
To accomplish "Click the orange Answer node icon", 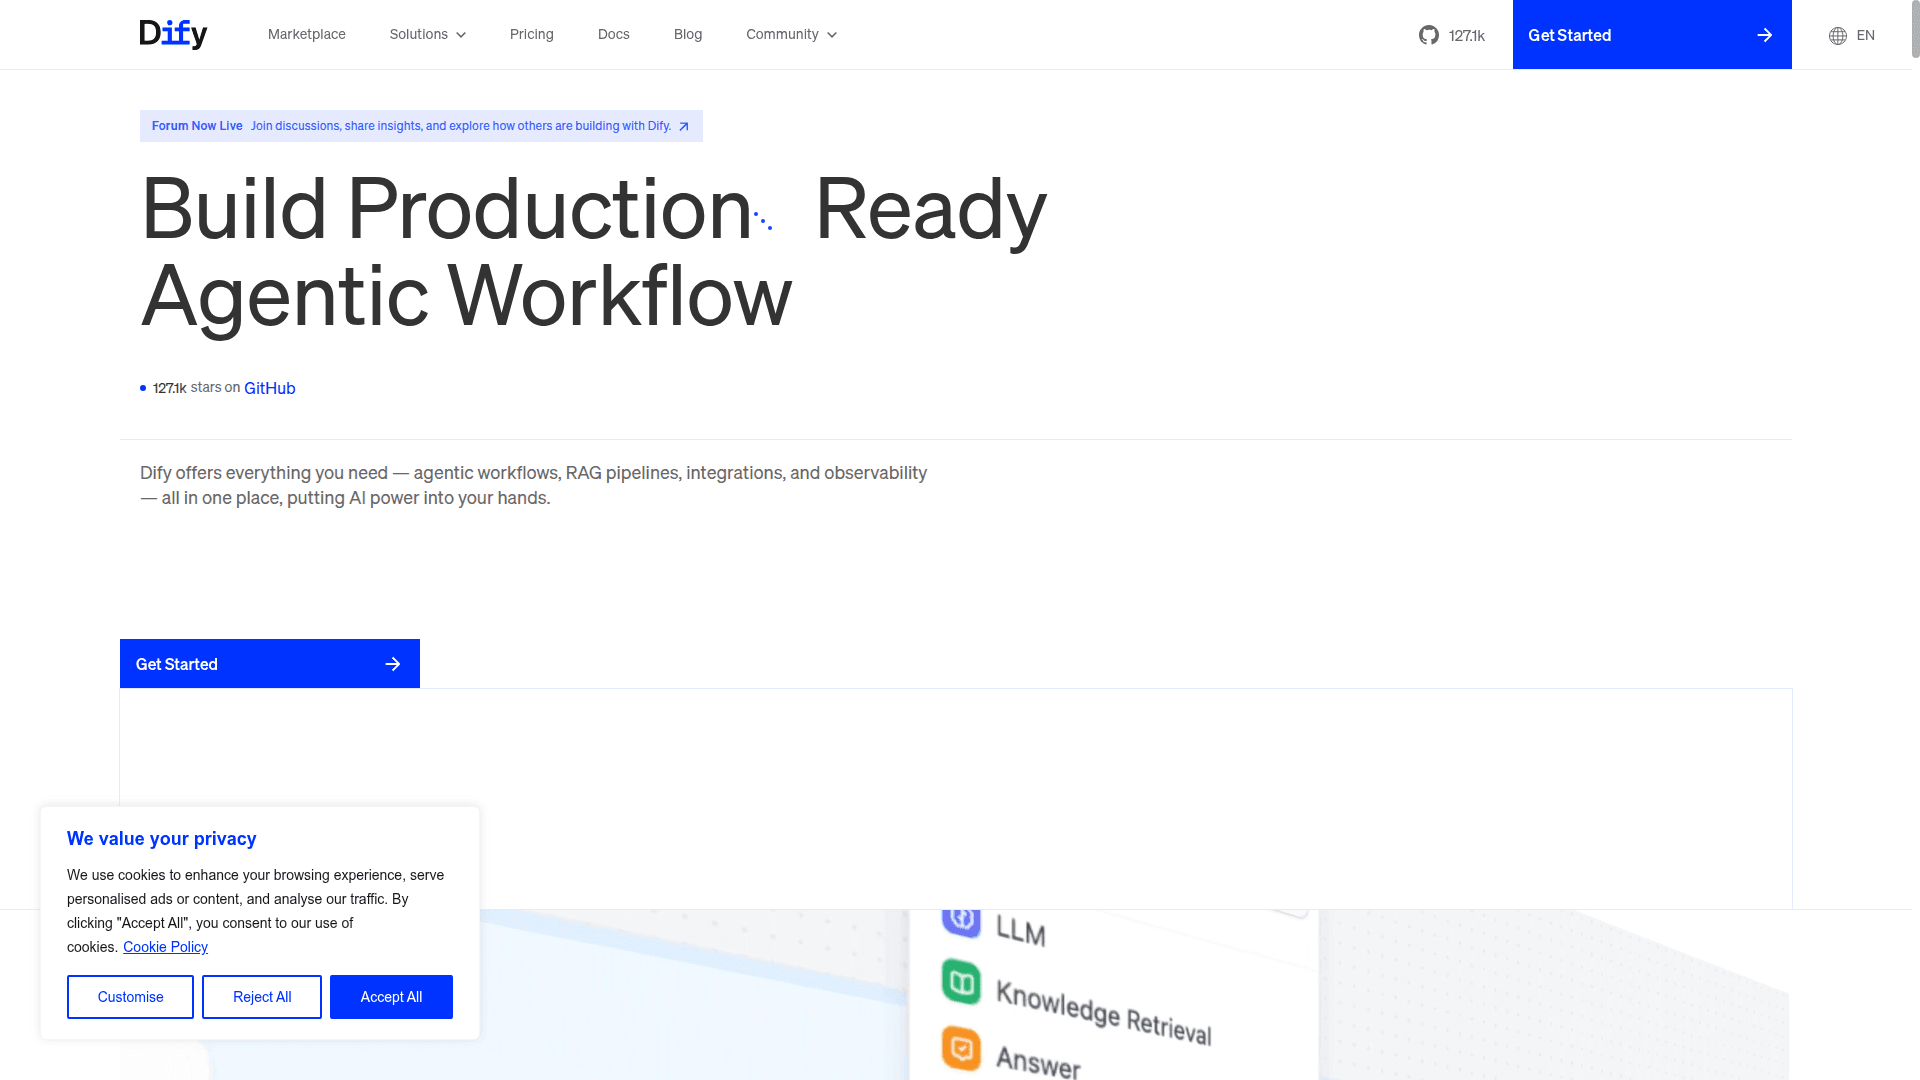I will 961,1048.
